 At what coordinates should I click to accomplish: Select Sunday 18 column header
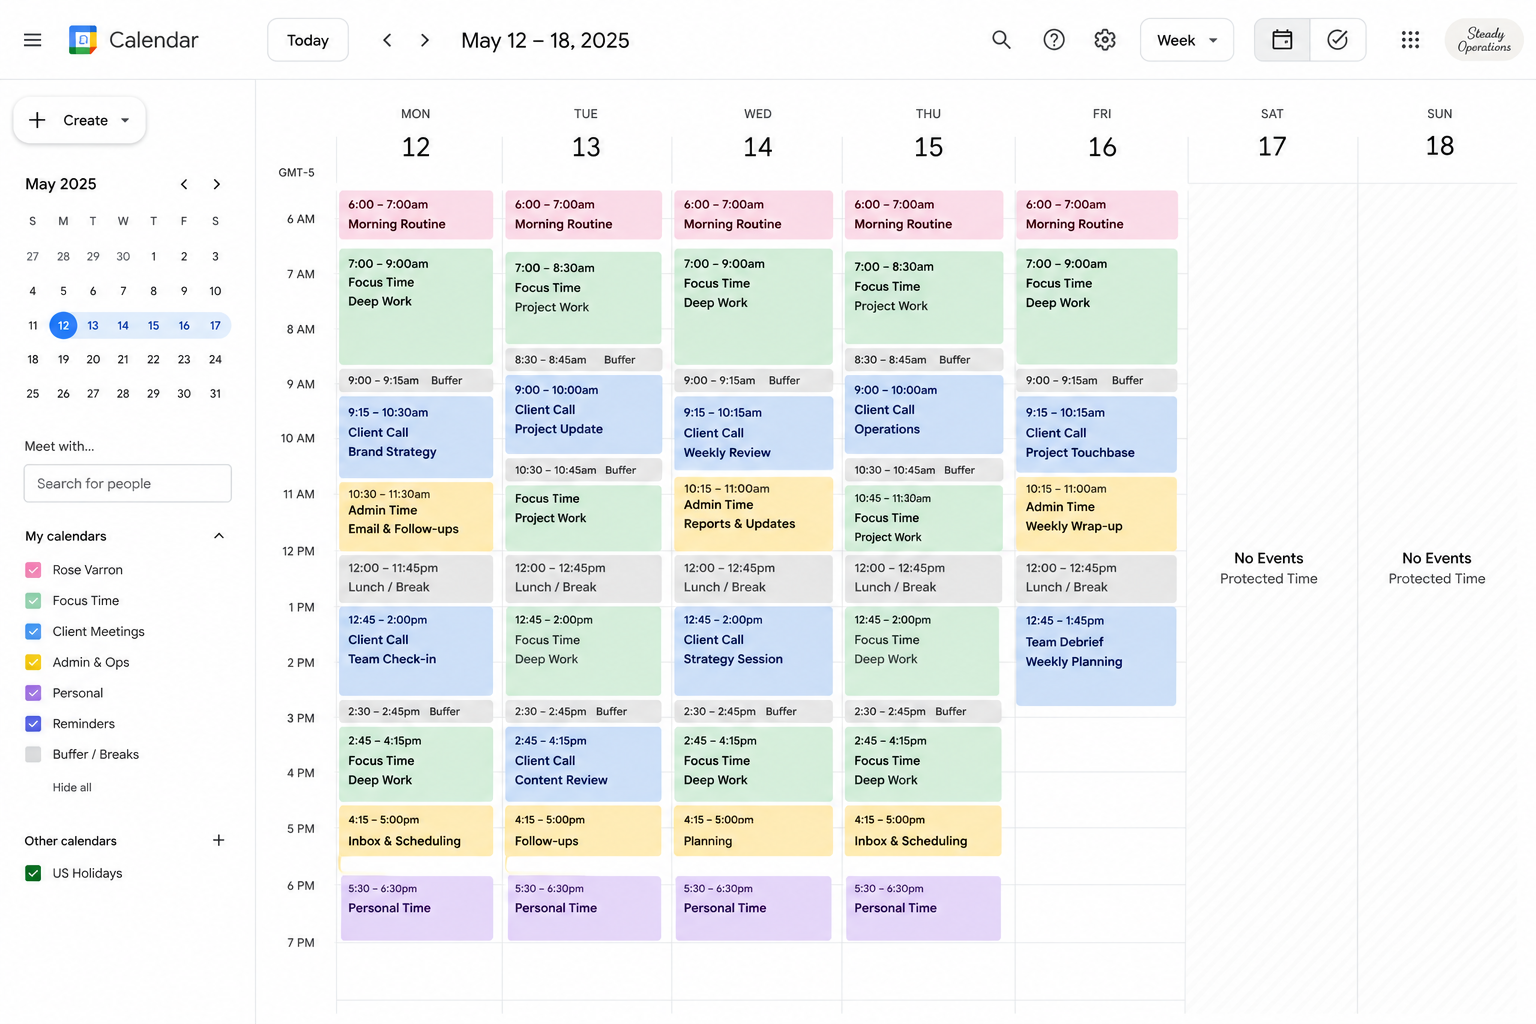tap(1440, 135)
